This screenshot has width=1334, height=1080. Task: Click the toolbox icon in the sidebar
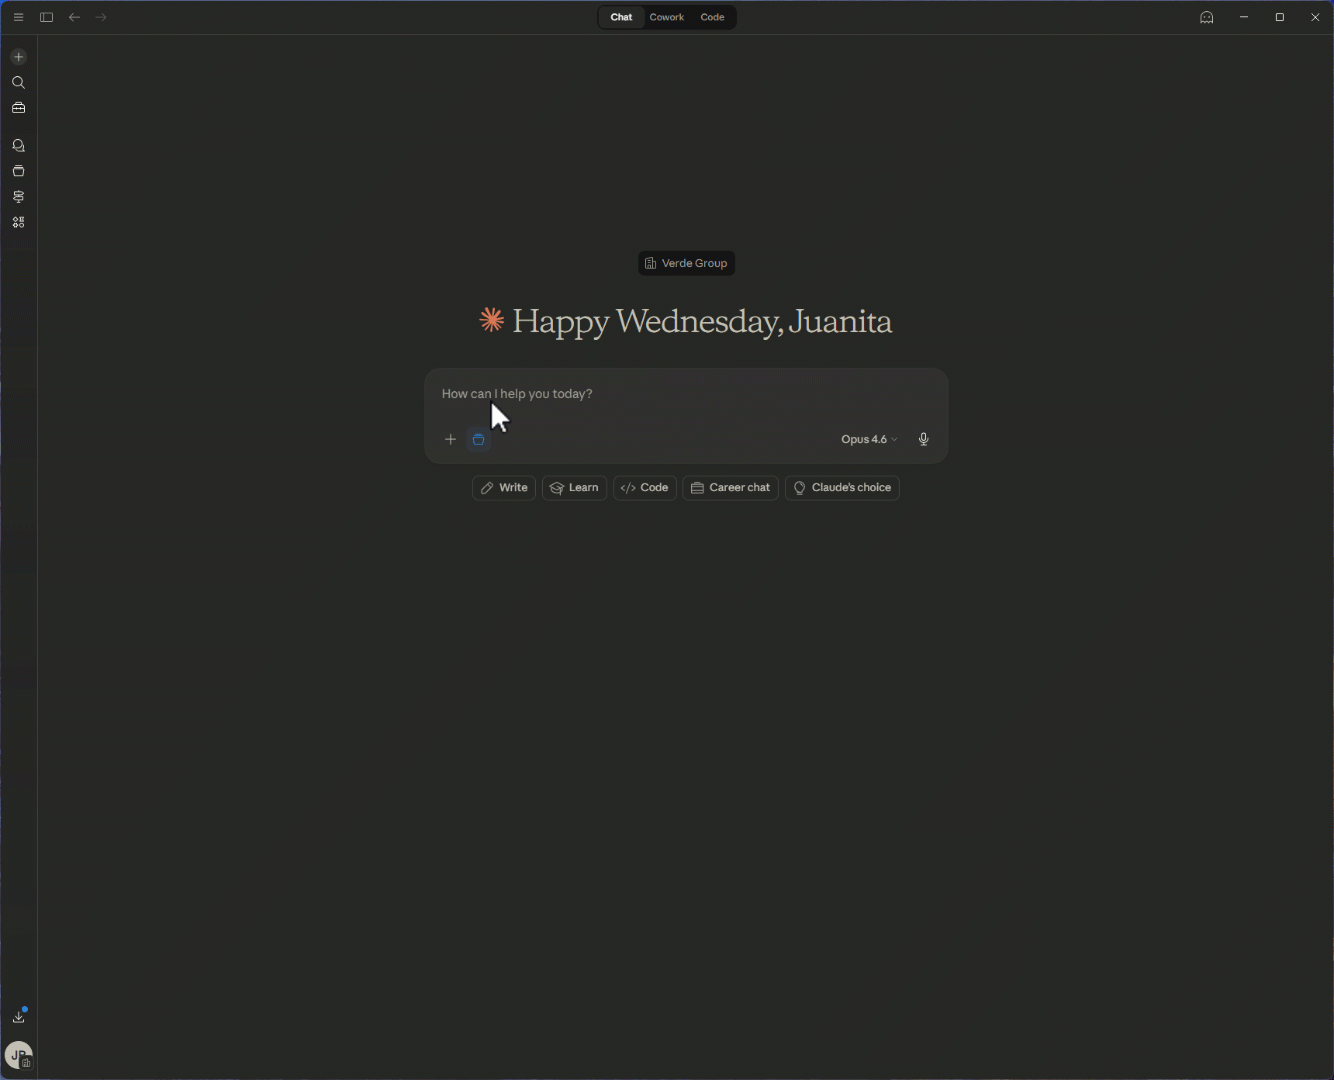click(18, 108)
